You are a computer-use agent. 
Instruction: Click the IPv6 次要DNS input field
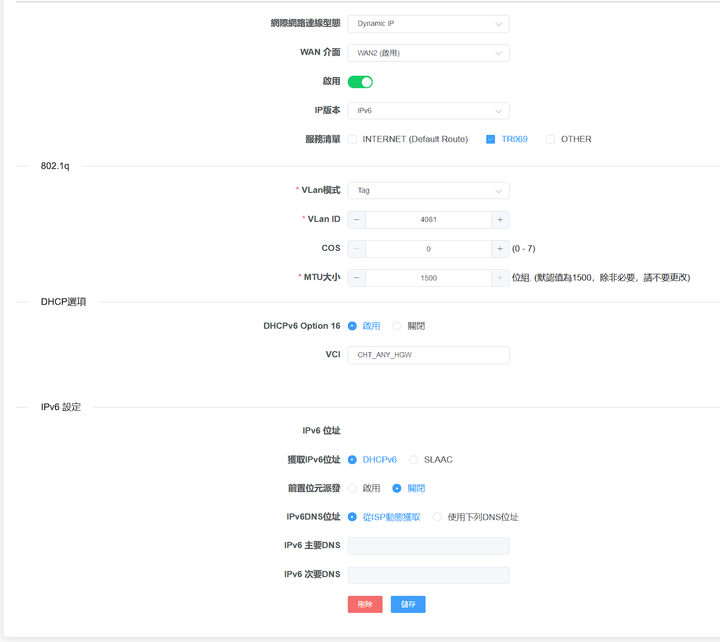[428, 575]
